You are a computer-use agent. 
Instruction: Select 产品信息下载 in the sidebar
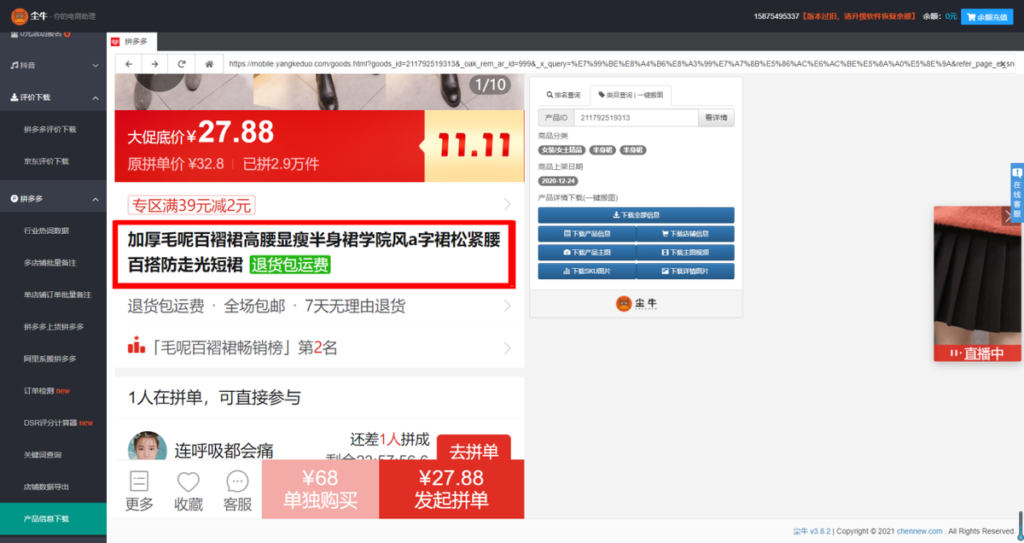click(53, 519)
